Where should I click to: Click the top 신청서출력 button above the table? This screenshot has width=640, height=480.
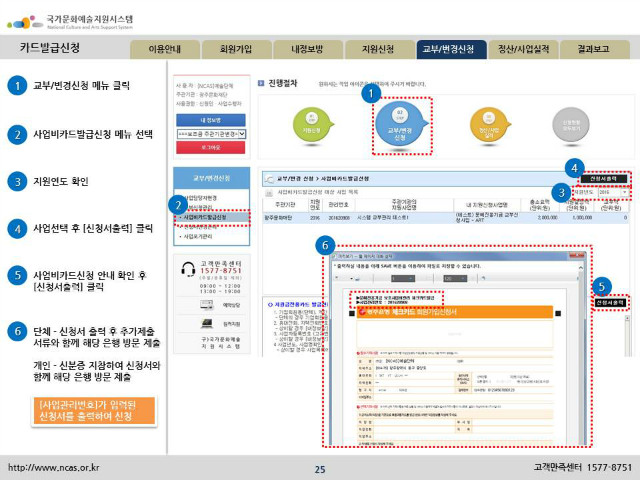603,179
